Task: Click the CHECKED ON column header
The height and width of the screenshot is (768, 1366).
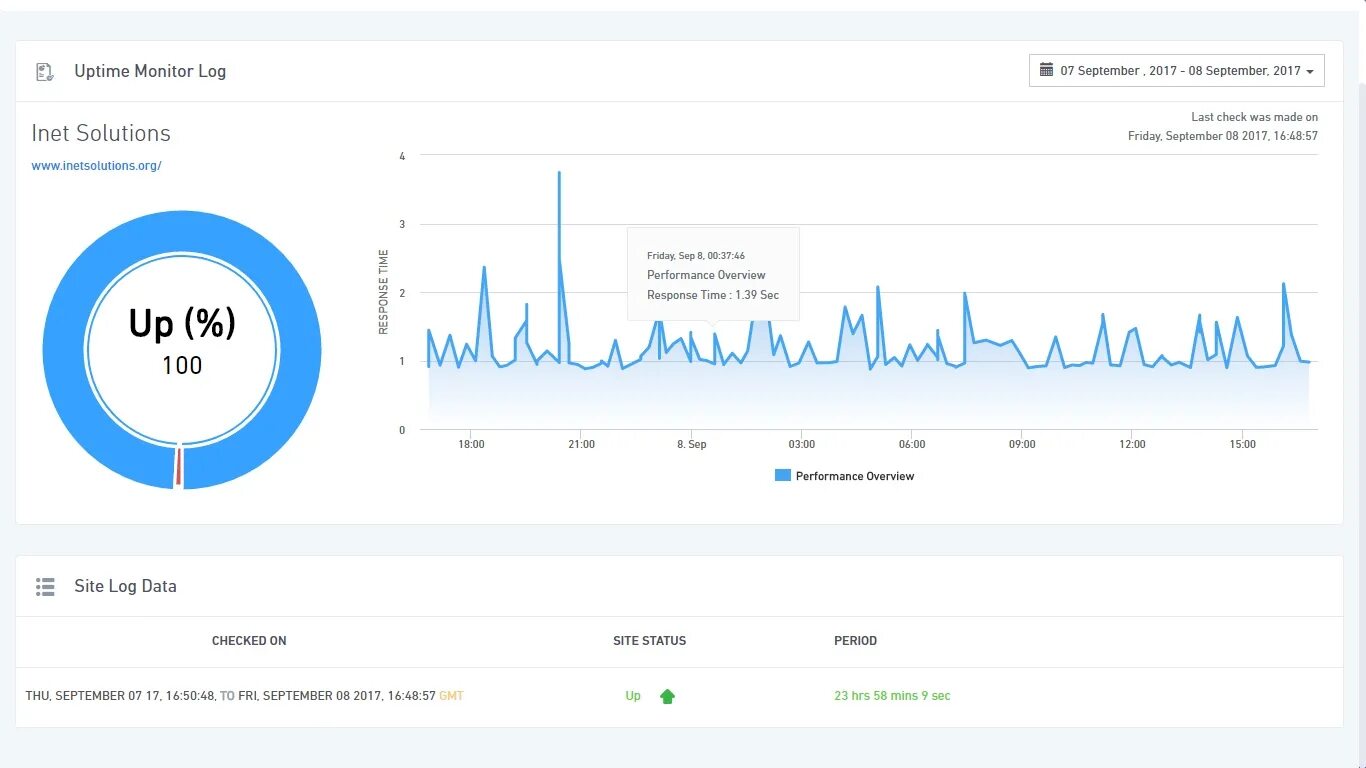Action: click(x=249, y=641)
